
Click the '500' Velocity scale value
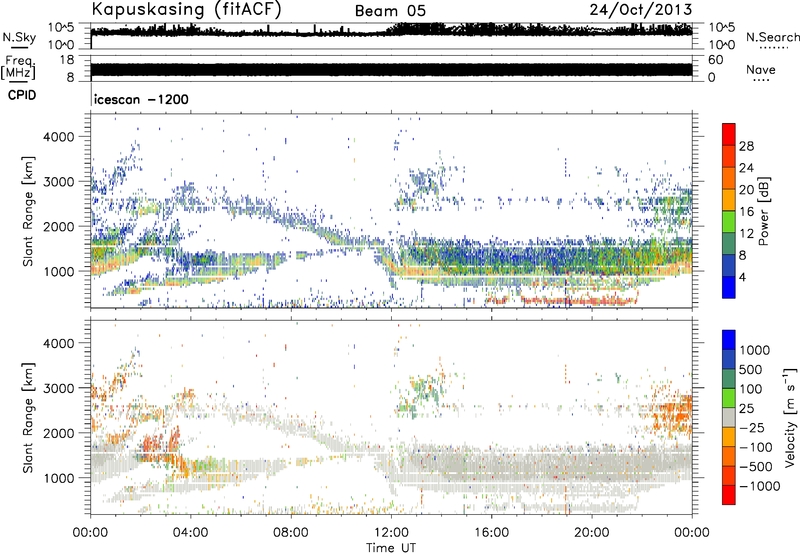pos(750,369)
